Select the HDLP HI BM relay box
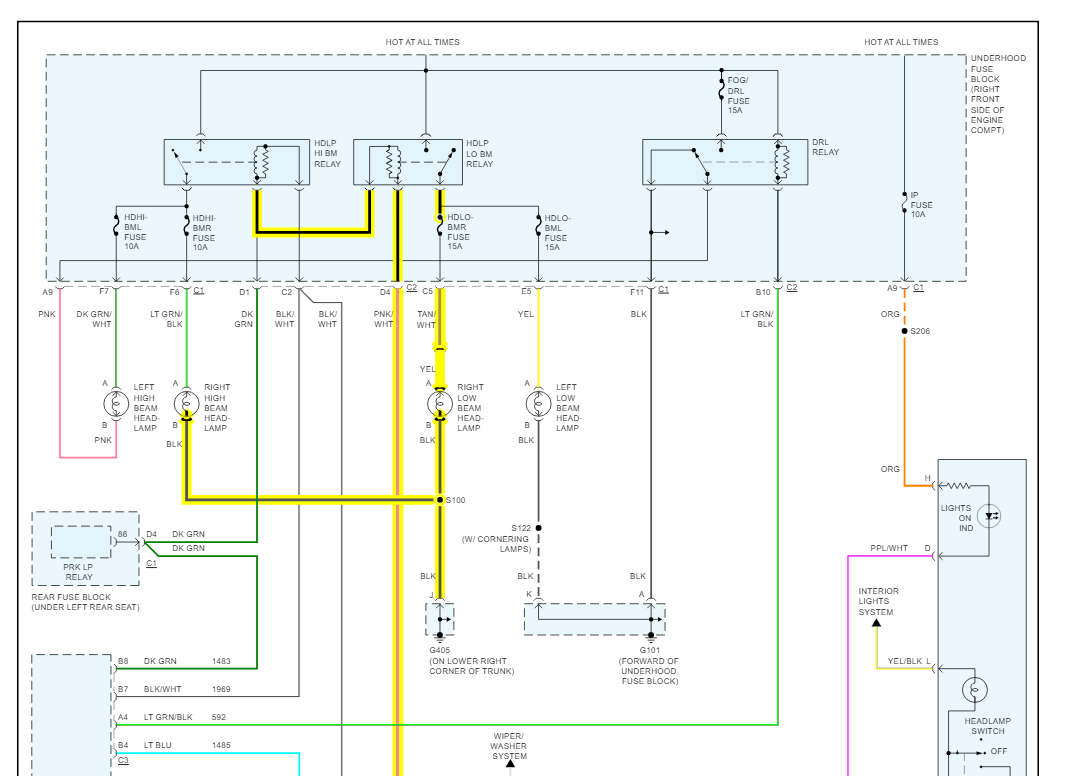This screenshot has height=776, width=1071. tap(237, 163)
